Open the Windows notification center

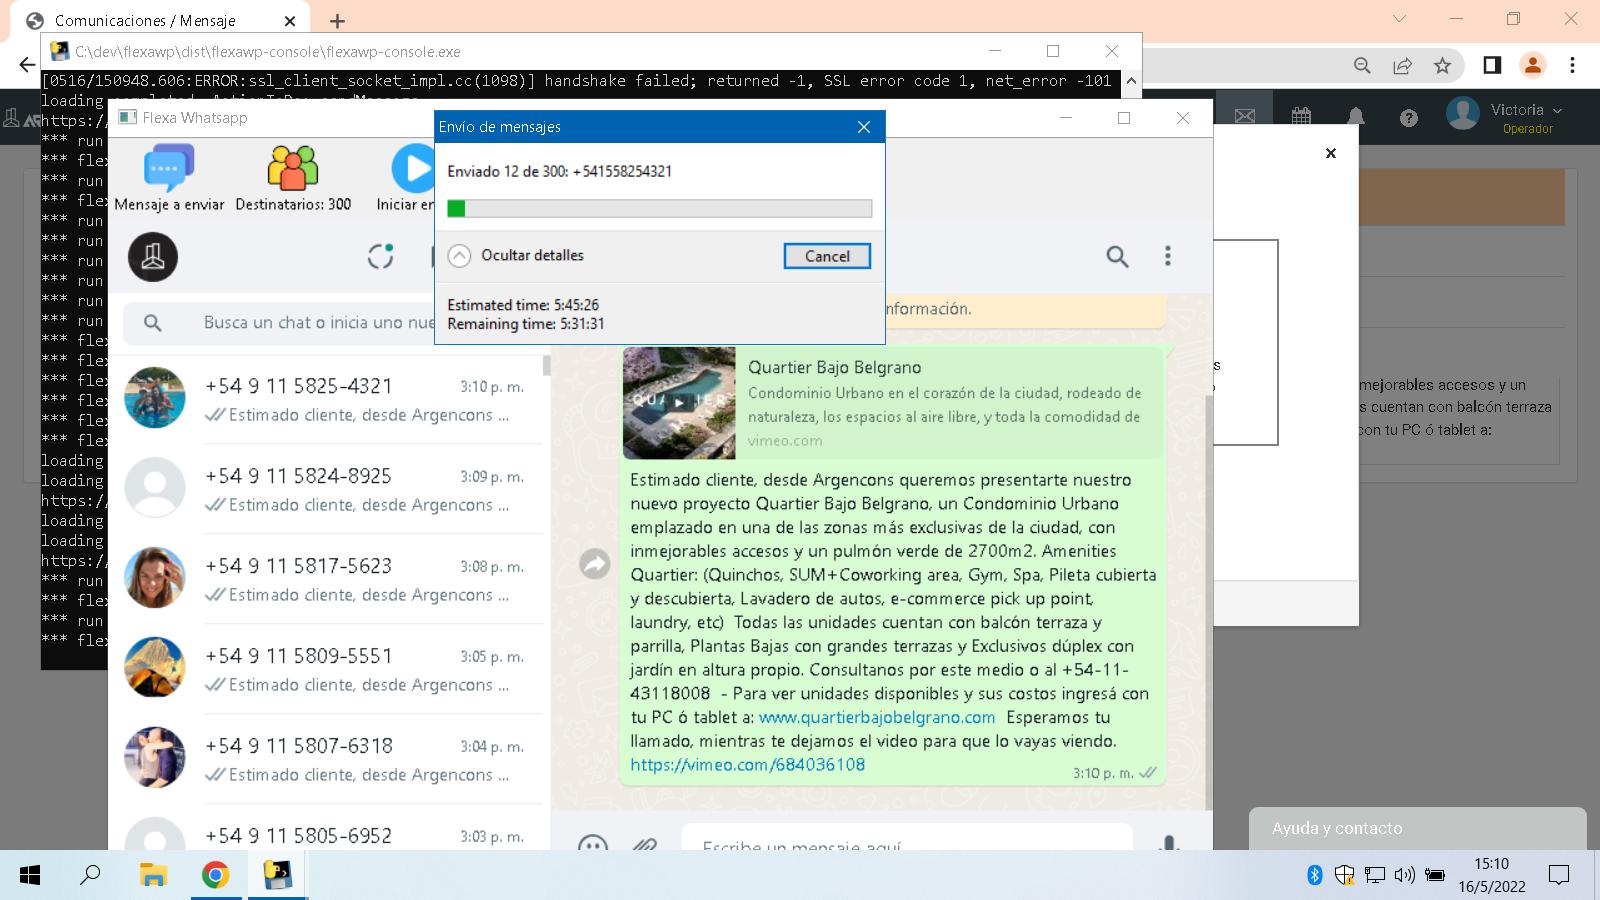tap(1558, 876)
